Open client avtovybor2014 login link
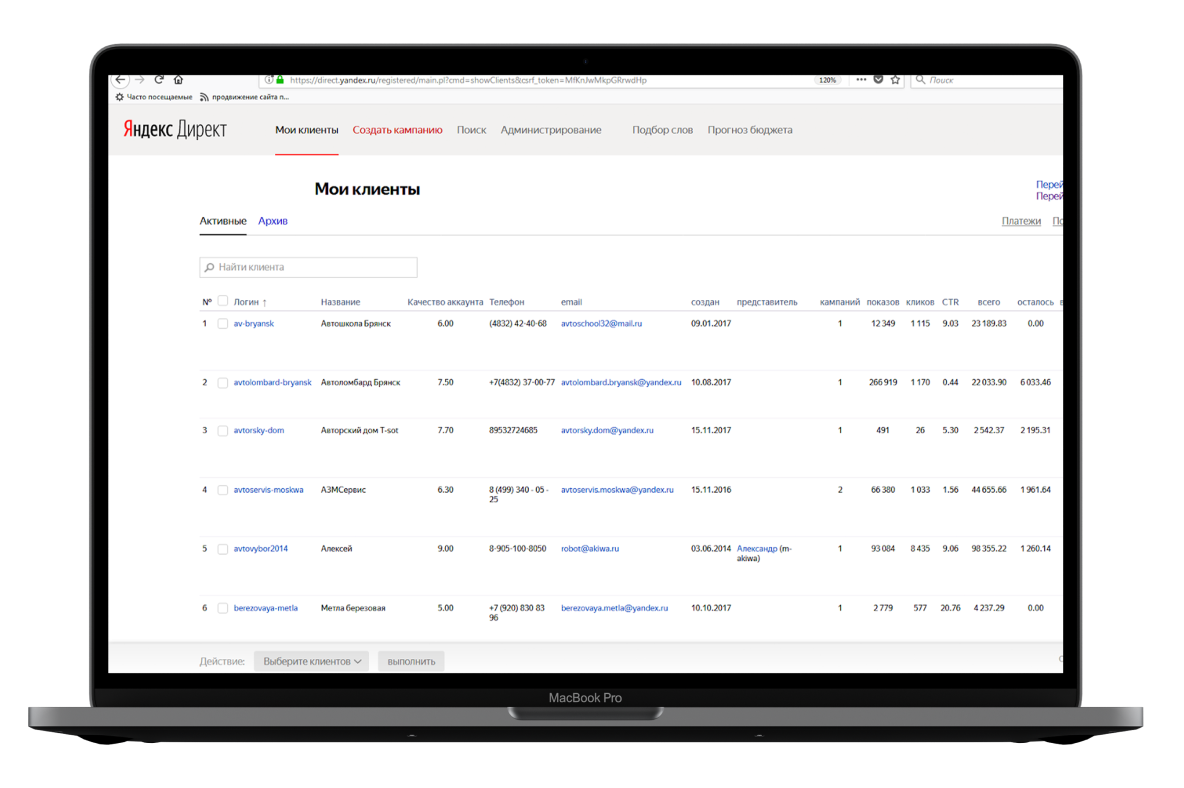1184x788 pixels. 261,549
